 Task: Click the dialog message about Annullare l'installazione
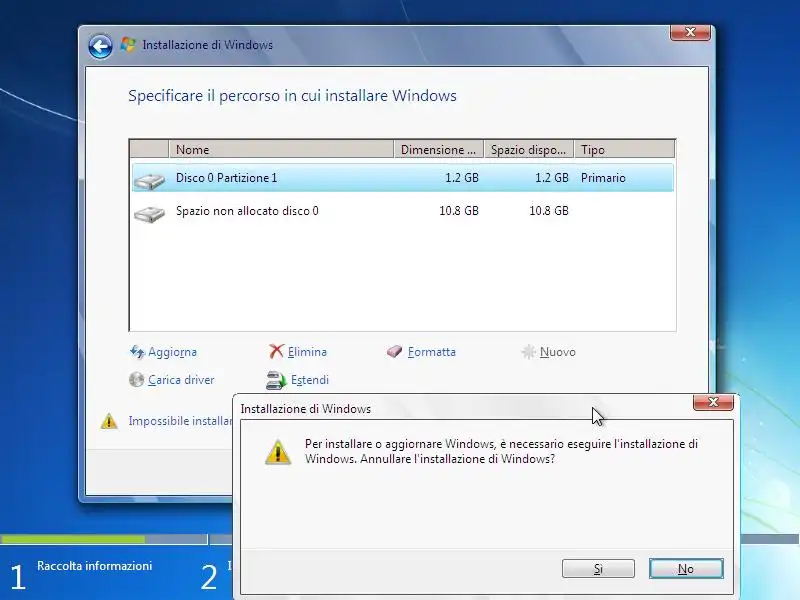[501, 452]
